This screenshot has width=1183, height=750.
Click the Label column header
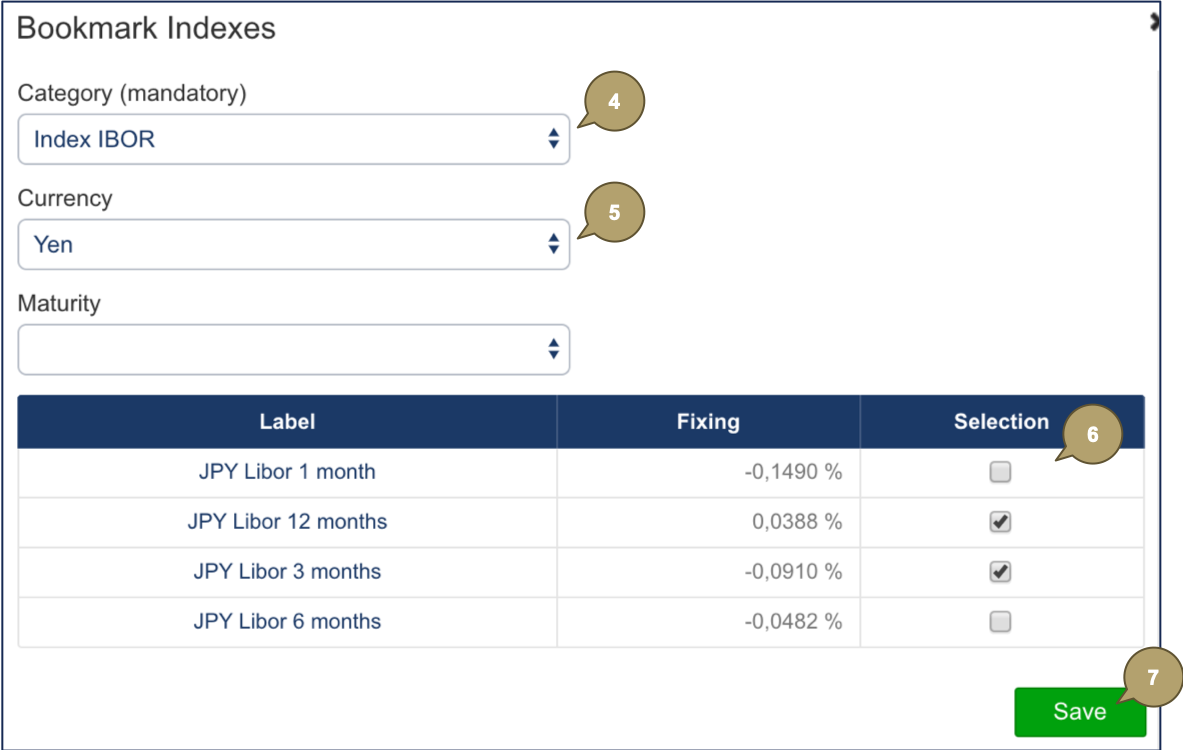287,421
